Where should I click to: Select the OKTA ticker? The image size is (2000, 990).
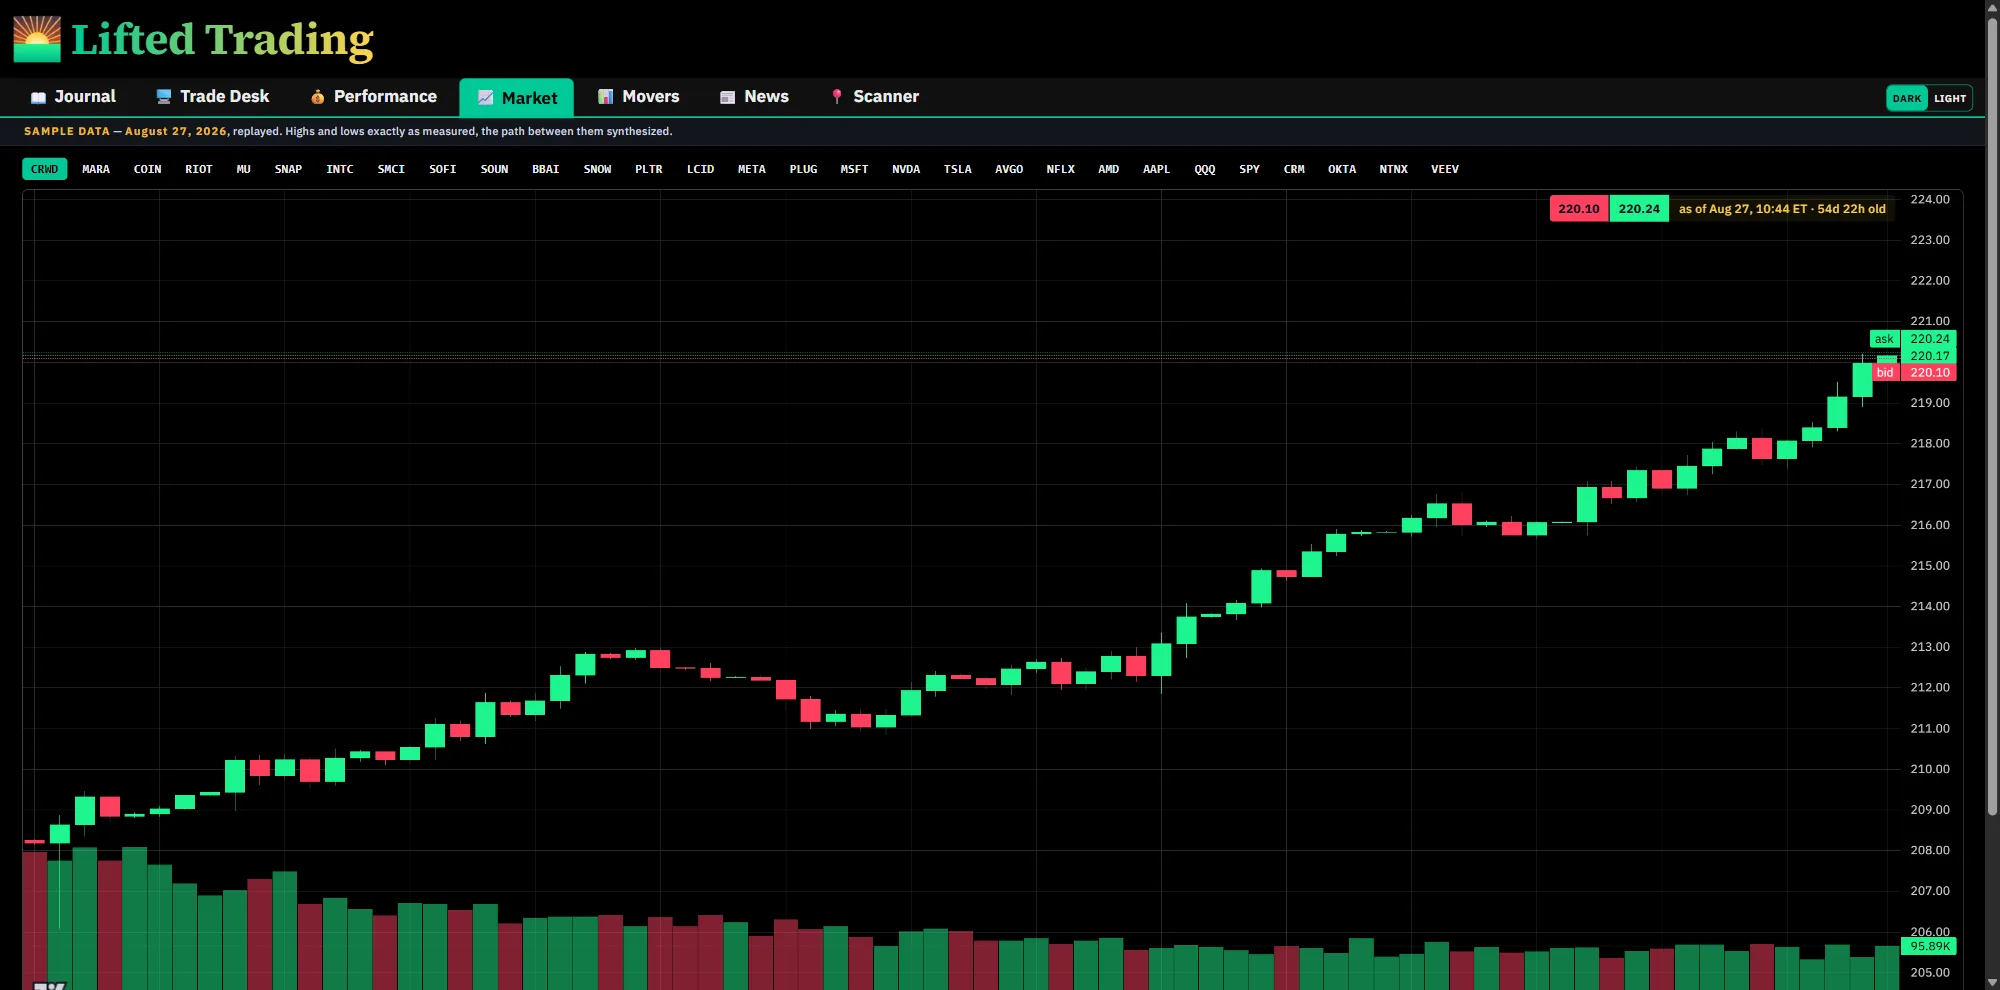1343,169
